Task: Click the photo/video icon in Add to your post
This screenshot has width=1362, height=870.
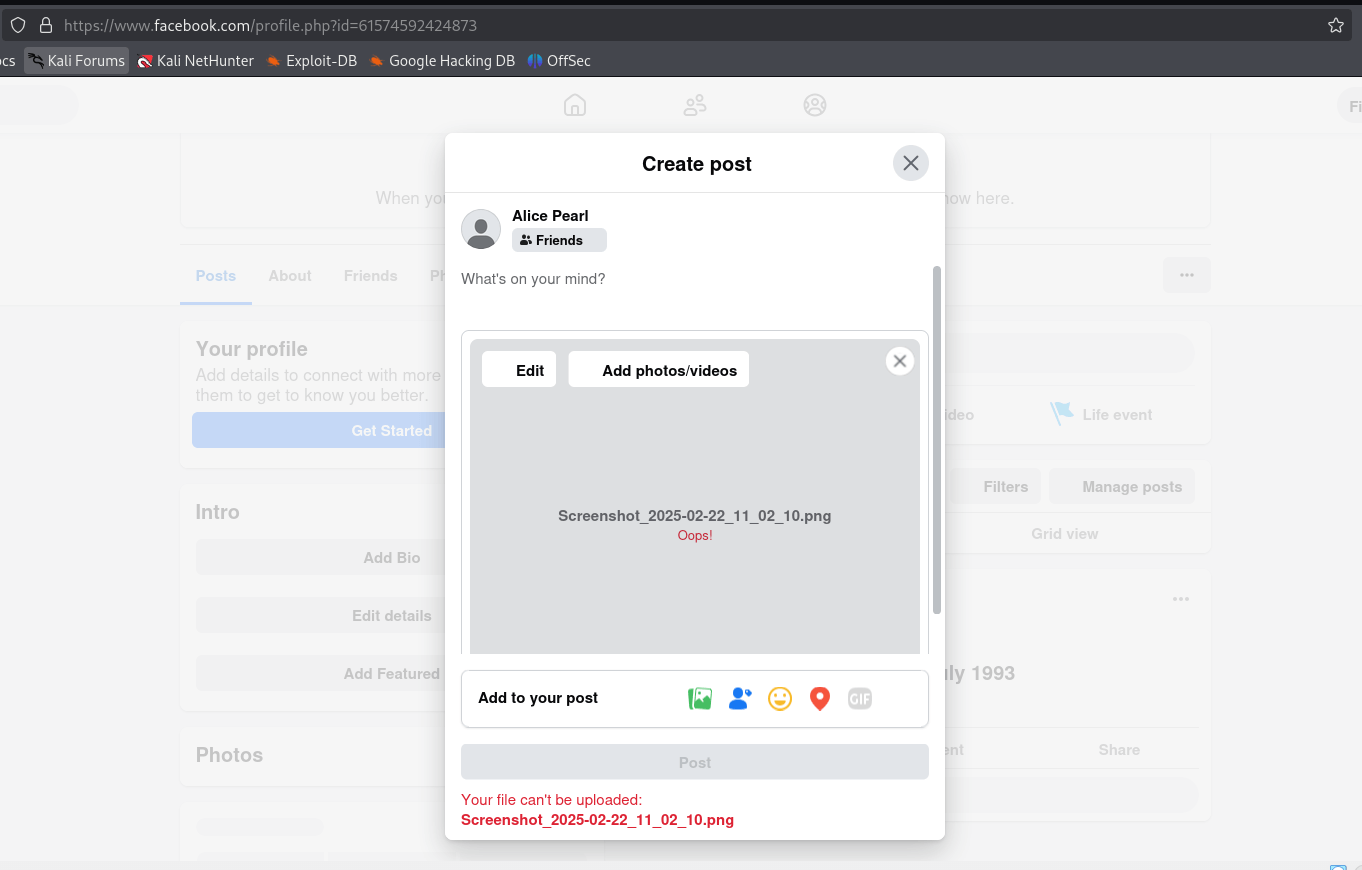Action: [700, 698]
